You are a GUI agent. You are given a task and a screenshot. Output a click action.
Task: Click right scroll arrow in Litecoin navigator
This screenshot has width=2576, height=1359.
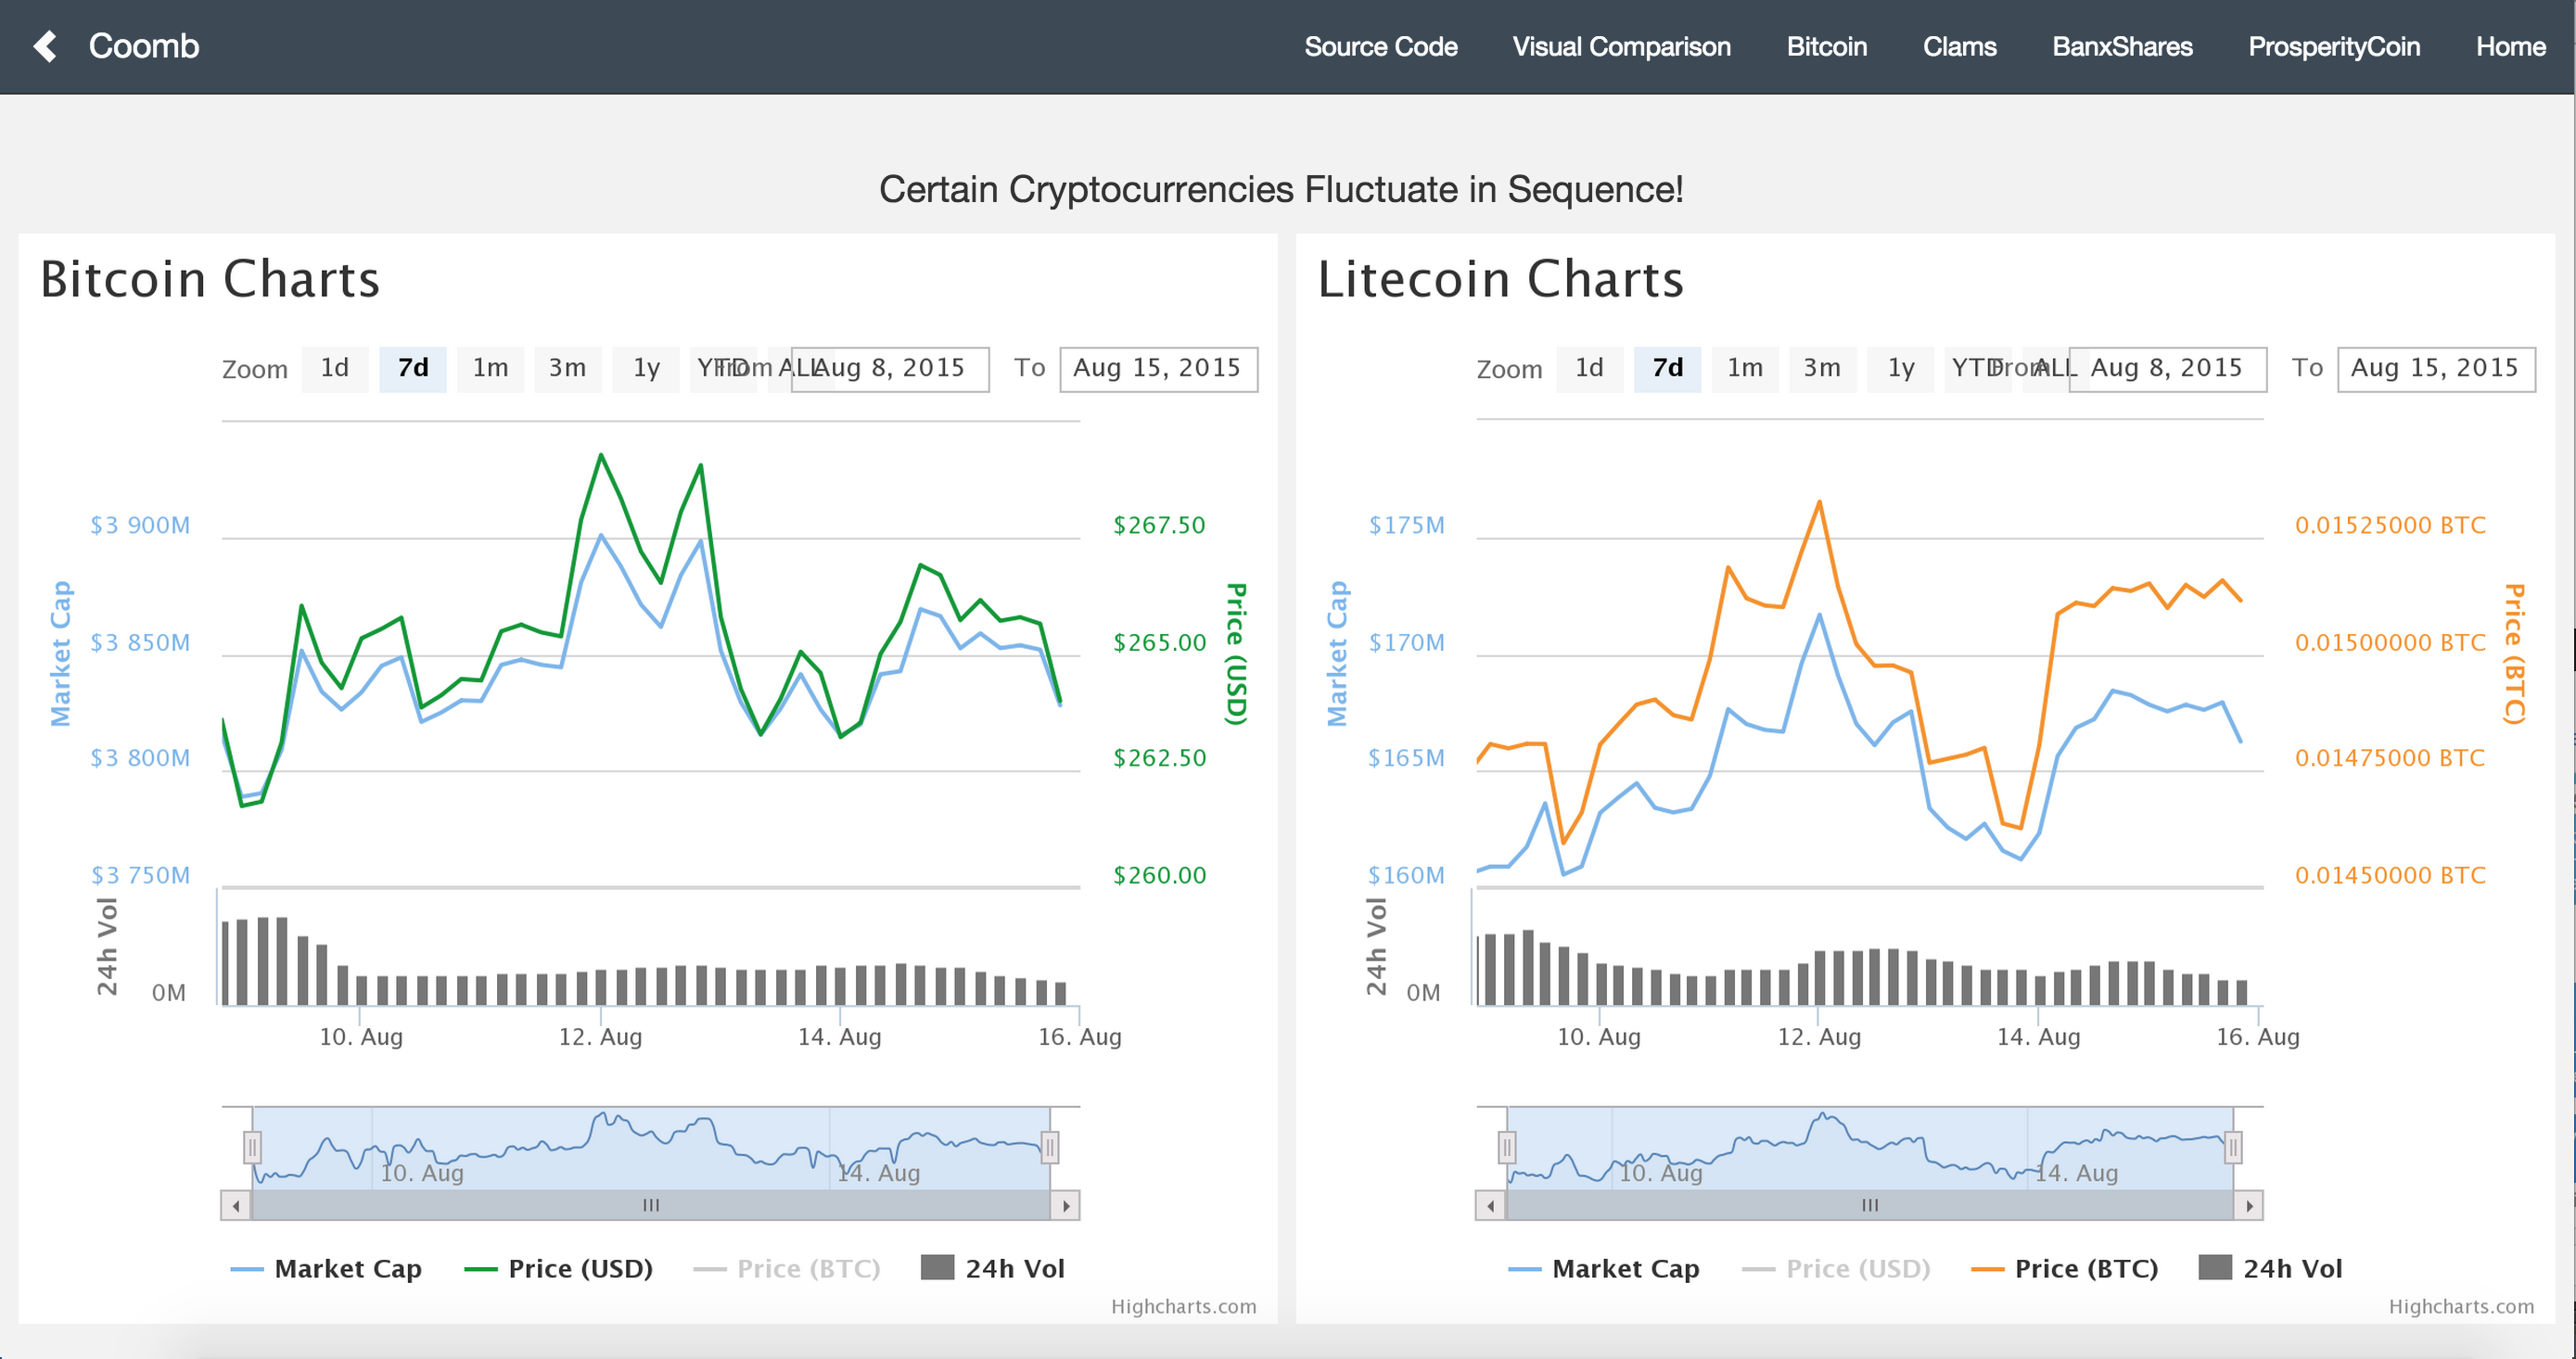click(2249, 1205)
